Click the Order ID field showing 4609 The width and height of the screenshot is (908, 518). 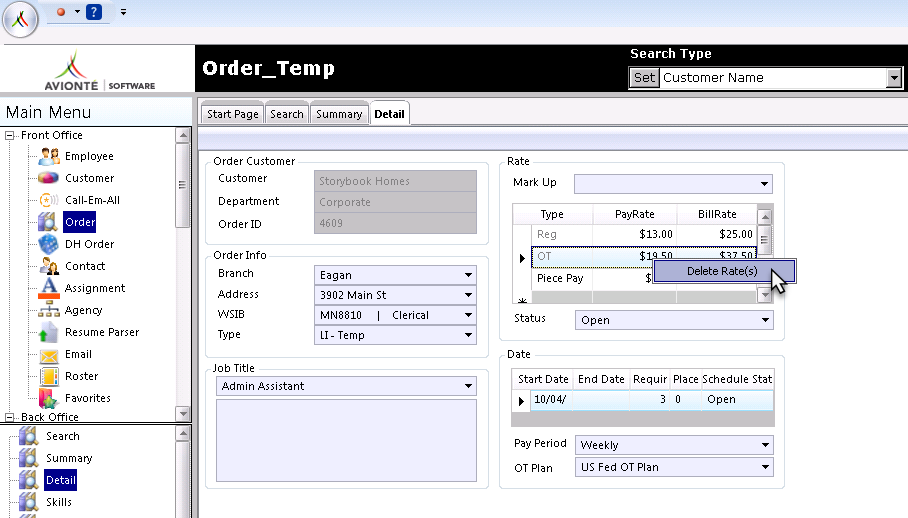[x=396, y=223]
